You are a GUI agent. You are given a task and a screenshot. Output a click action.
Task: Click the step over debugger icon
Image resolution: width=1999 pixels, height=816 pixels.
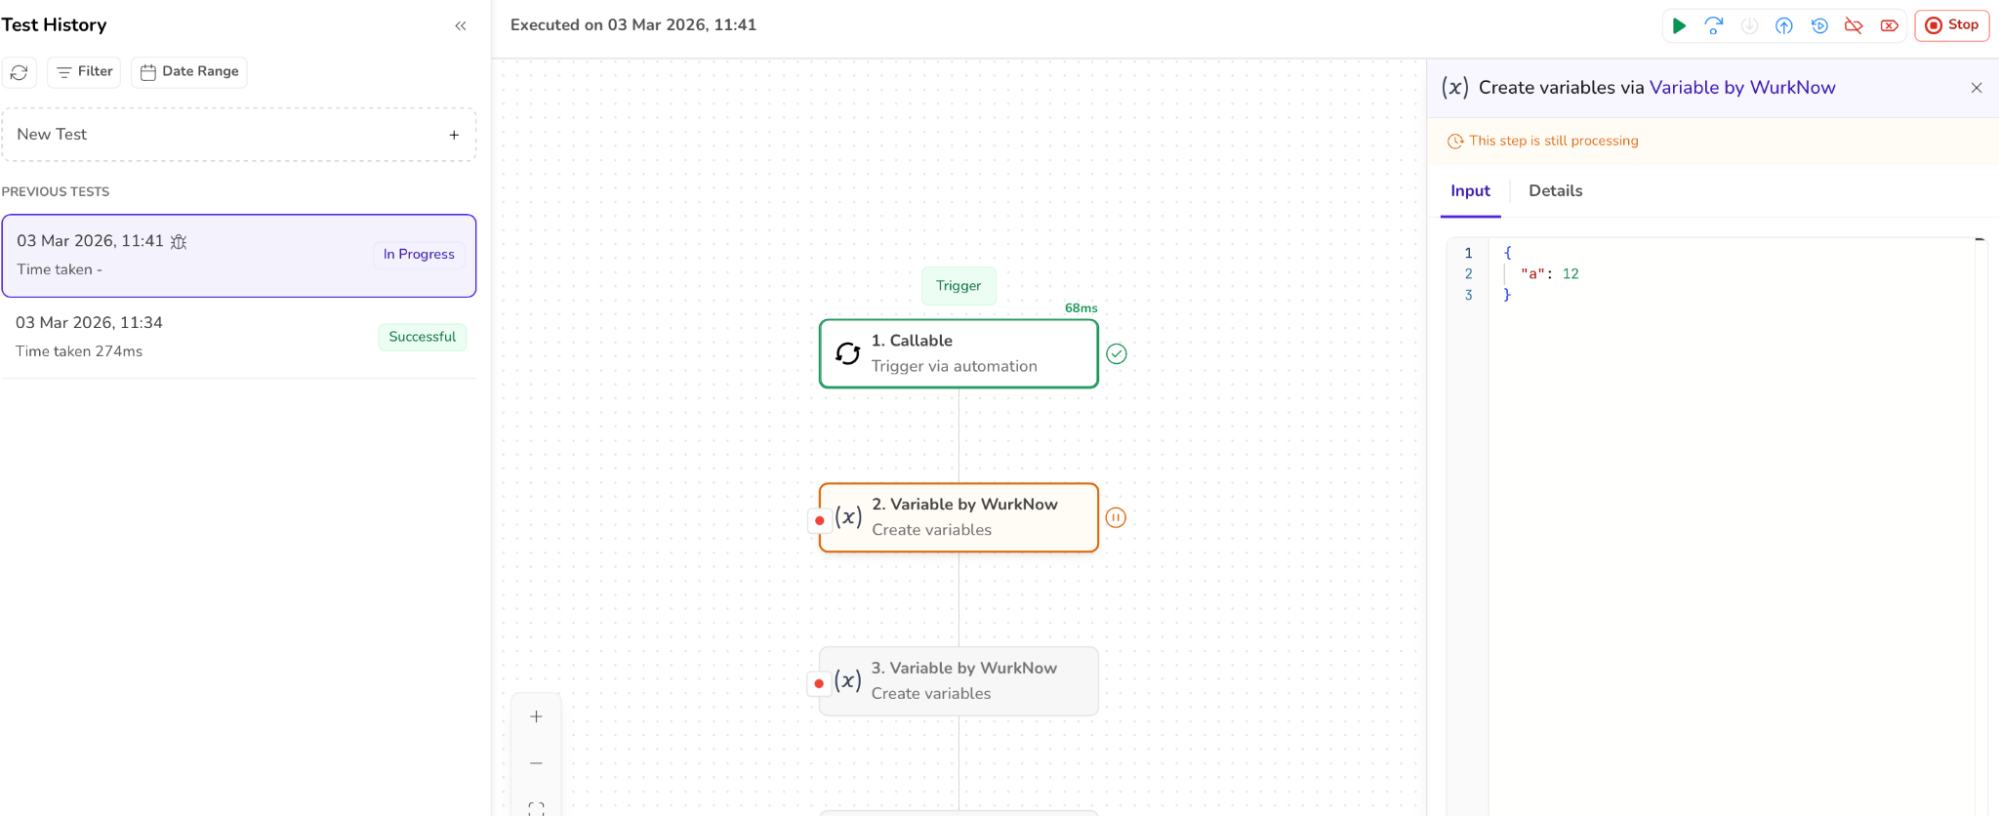click(x=1714, y=26)
